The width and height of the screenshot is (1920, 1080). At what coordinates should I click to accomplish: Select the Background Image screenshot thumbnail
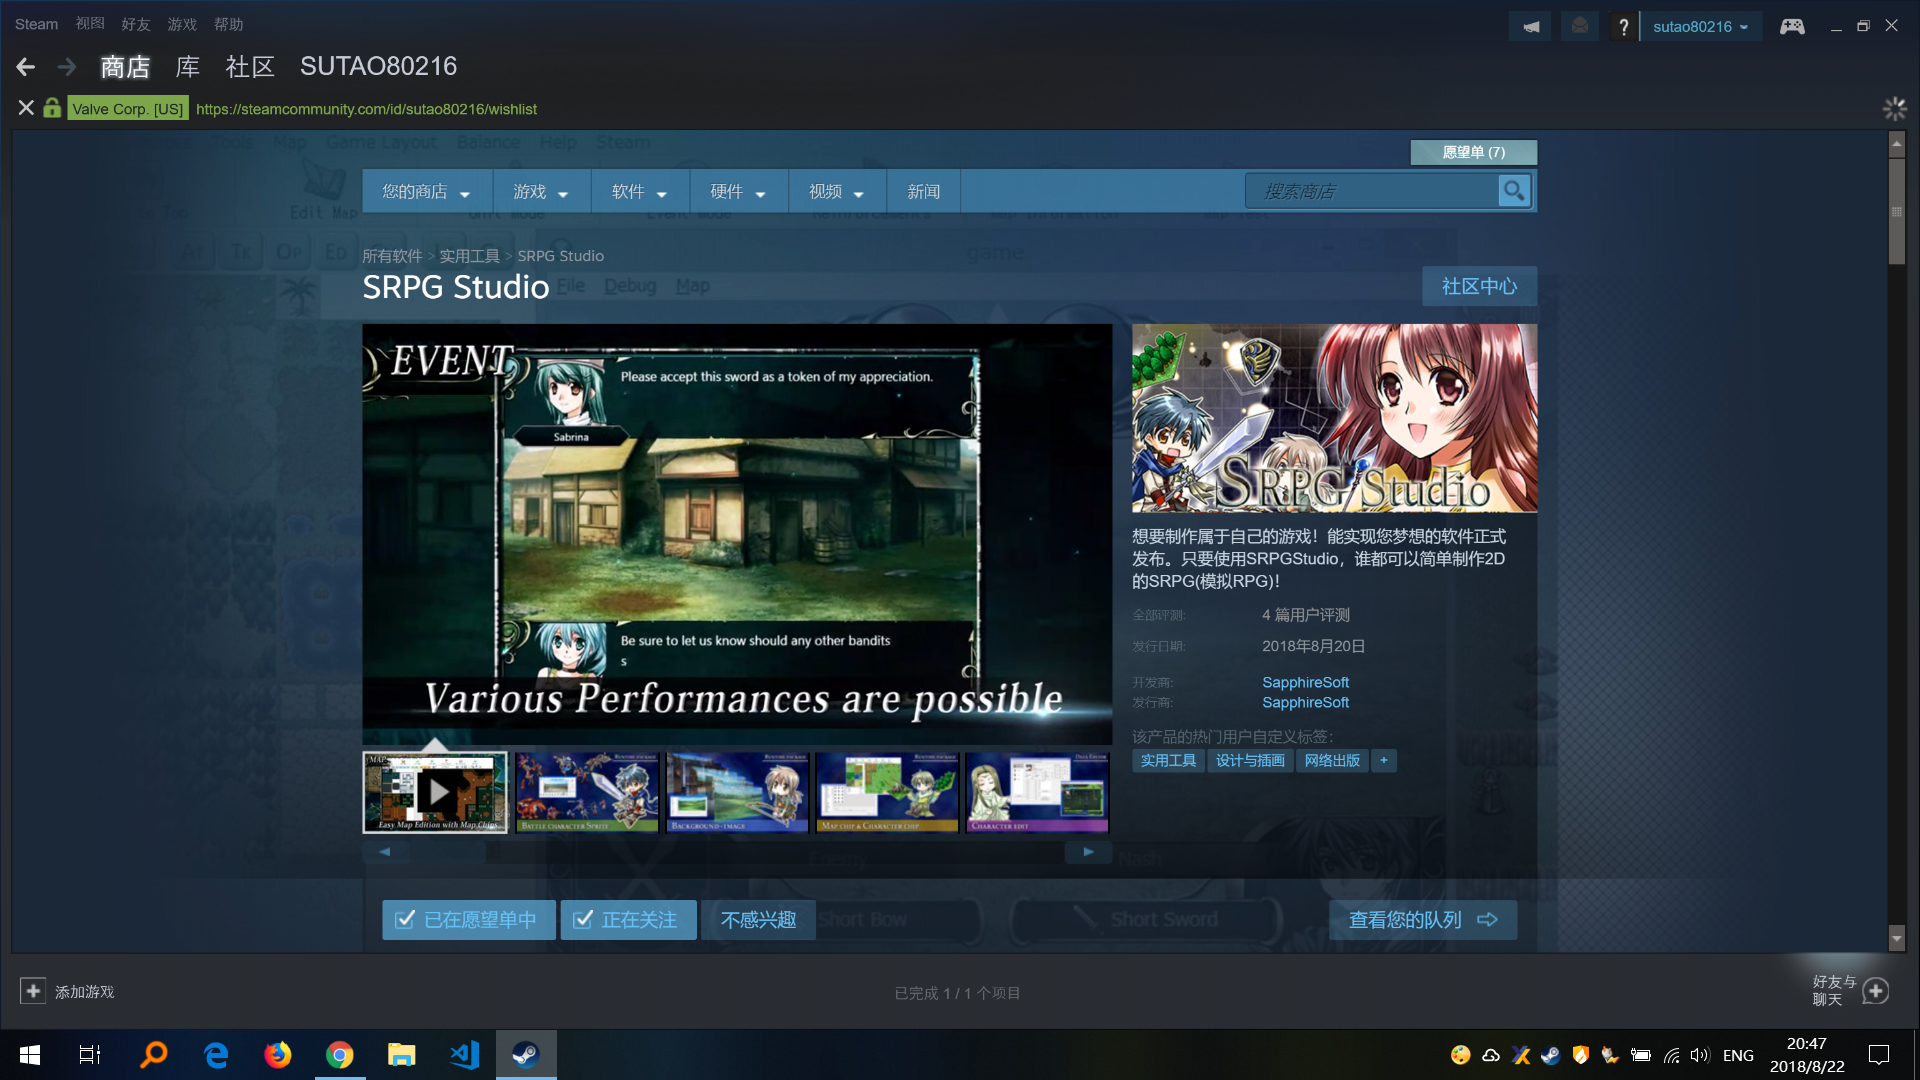click(x=737, y=792)
